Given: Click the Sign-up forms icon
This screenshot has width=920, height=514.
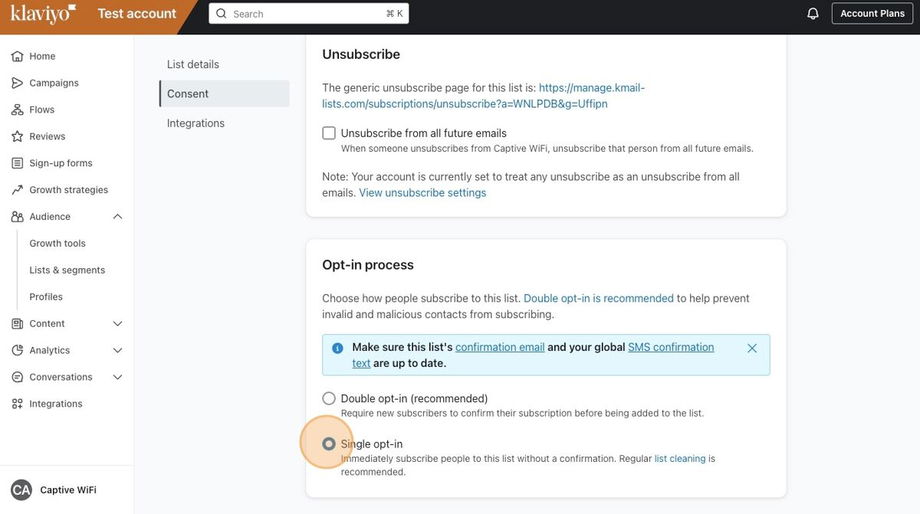Looking at the screenshot, I should [x=17, y=163].
